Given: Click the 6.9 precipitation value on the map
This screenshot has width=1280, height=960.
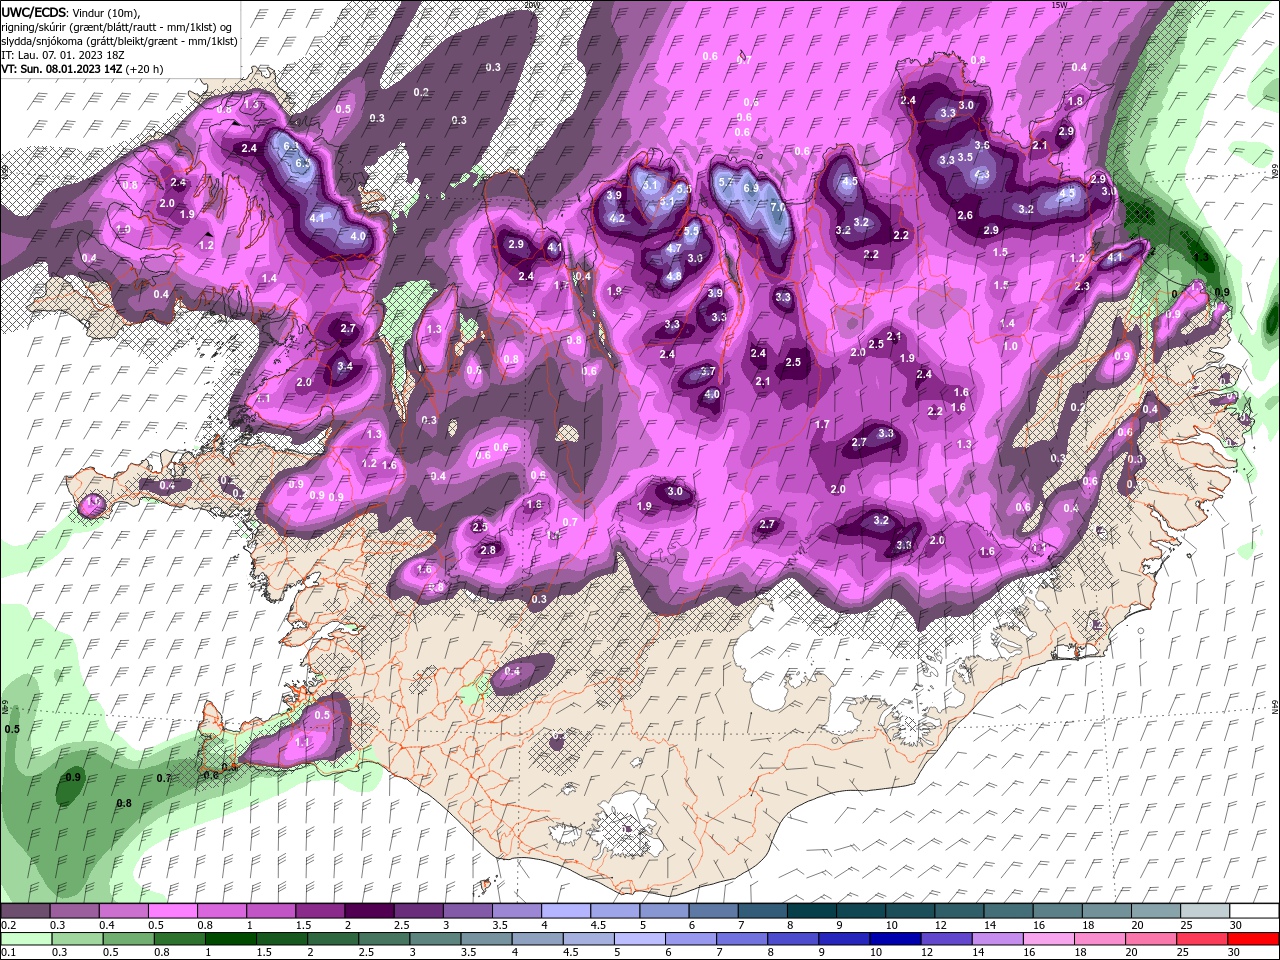Looking at the screenshot, I should 751,187.
